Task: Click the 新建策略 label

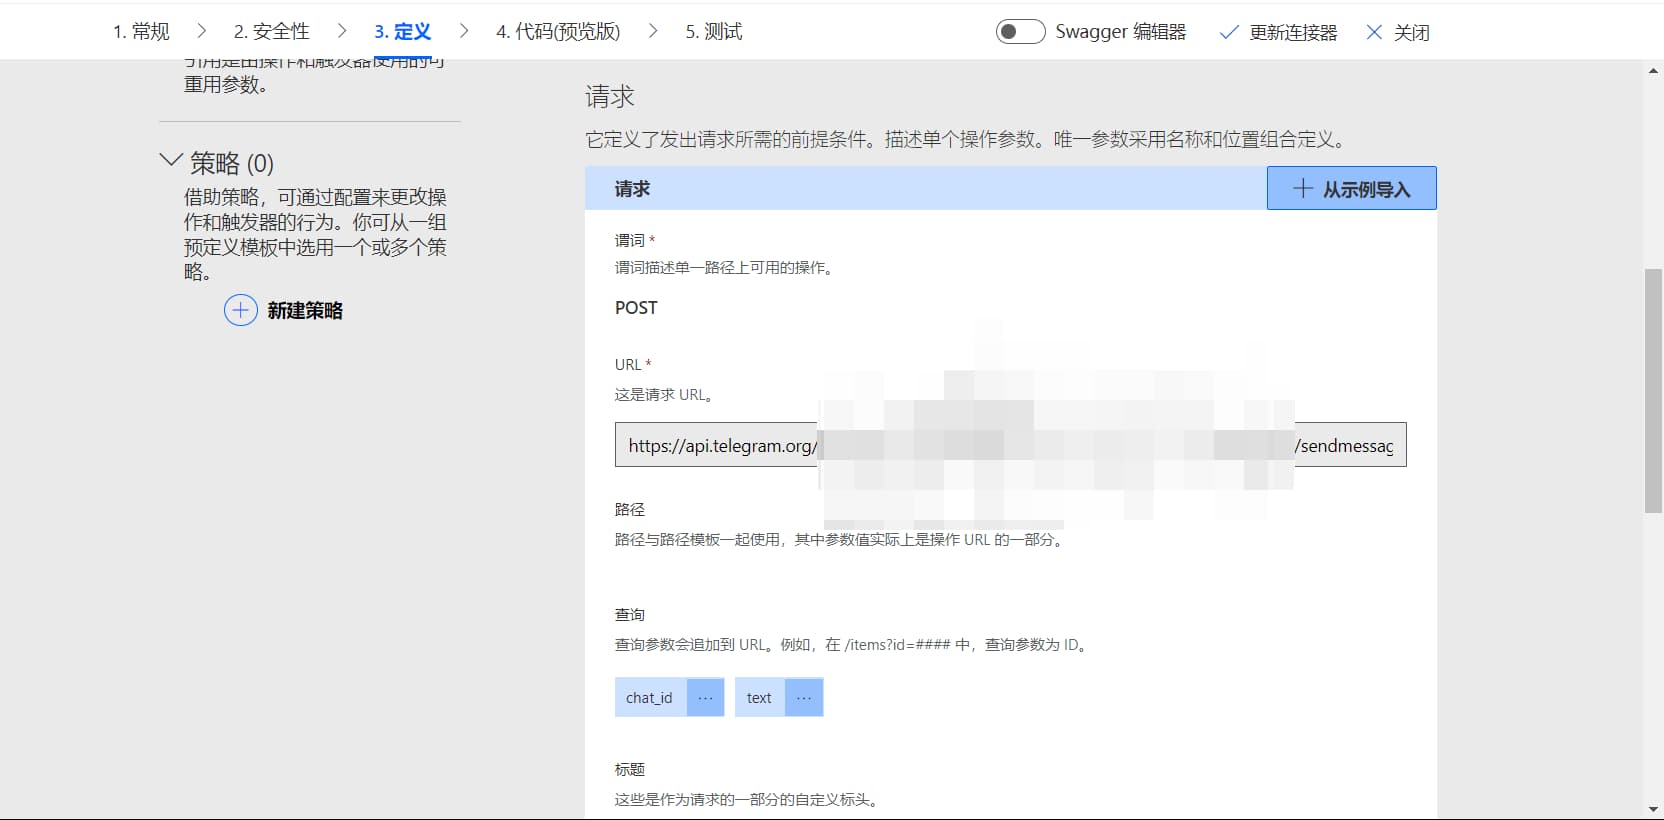Action: click(x=305, y=311)
